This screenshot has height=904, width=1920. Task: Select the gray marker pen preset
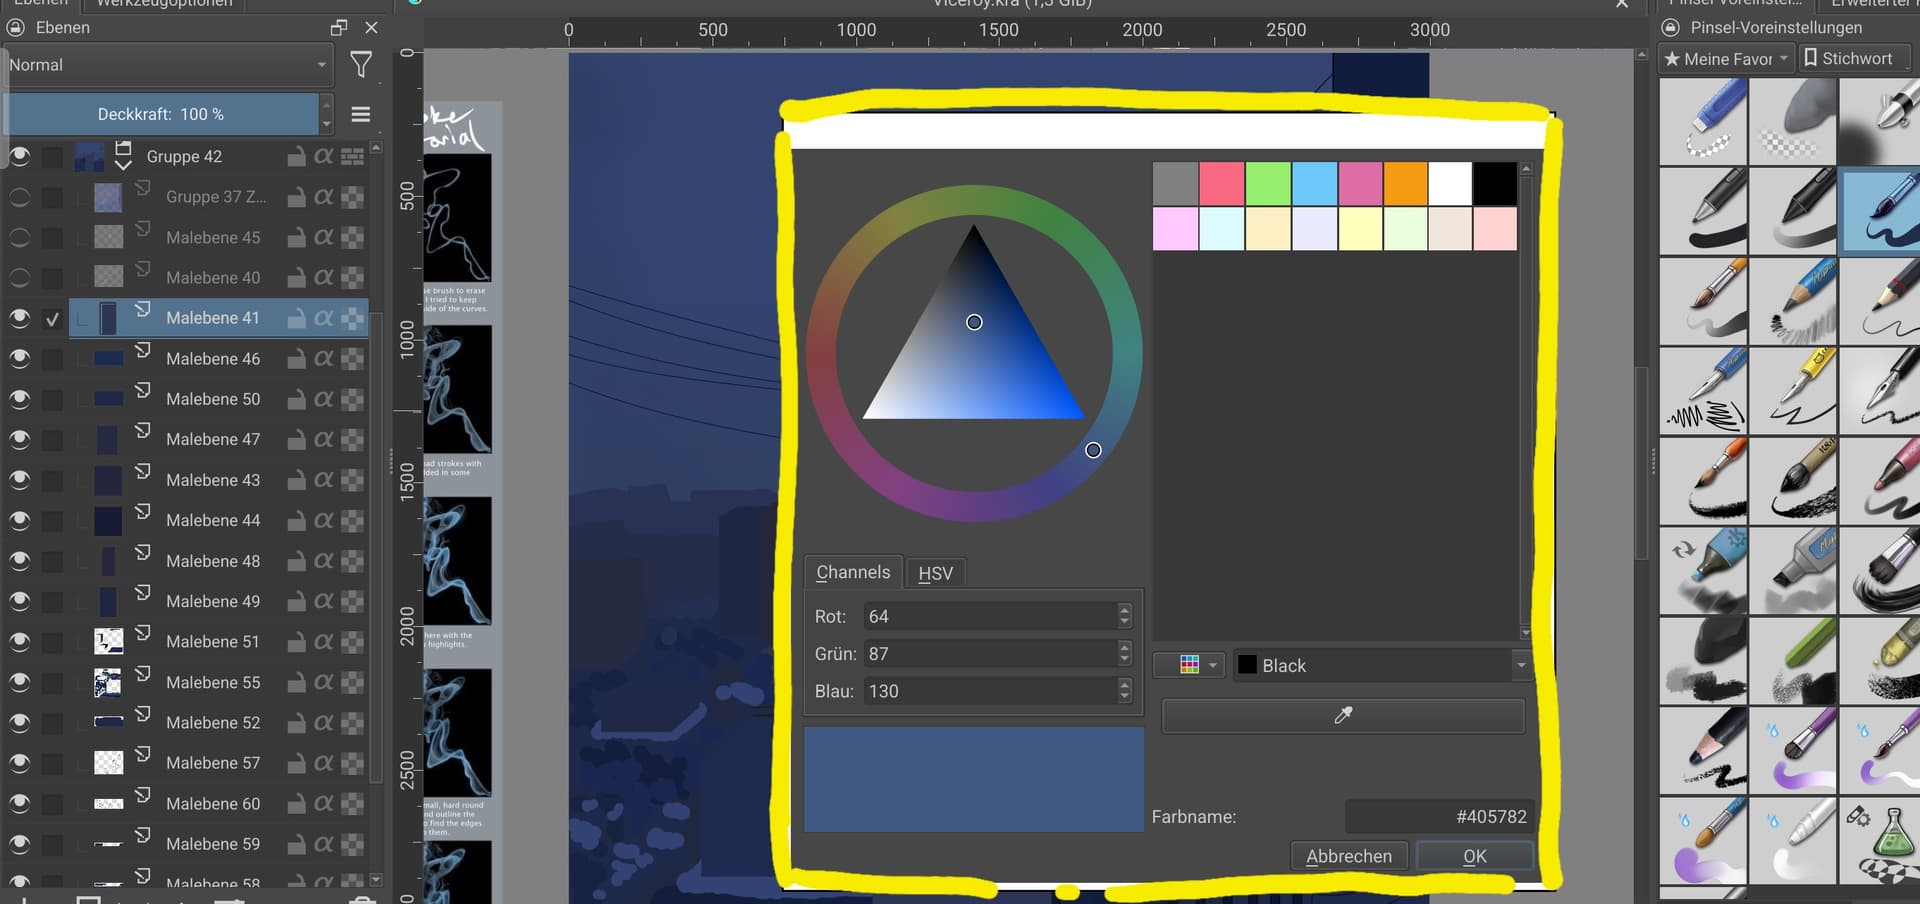pos(1793,571)
